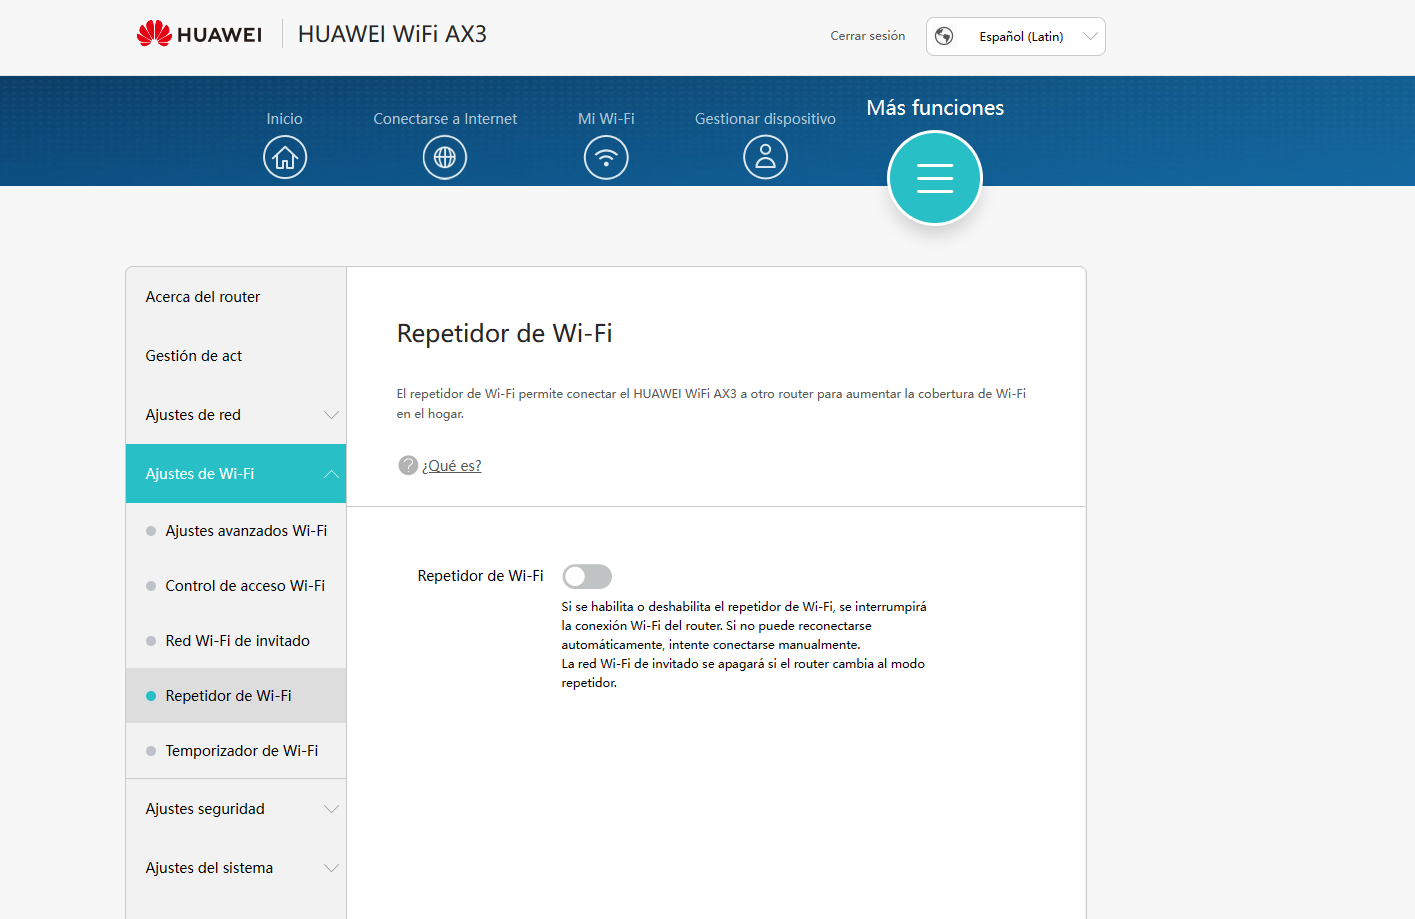This screenshot has width=1415, height=919.
Task: Go to Temporizador de Wi-Fi
Action: coord(241,751)
